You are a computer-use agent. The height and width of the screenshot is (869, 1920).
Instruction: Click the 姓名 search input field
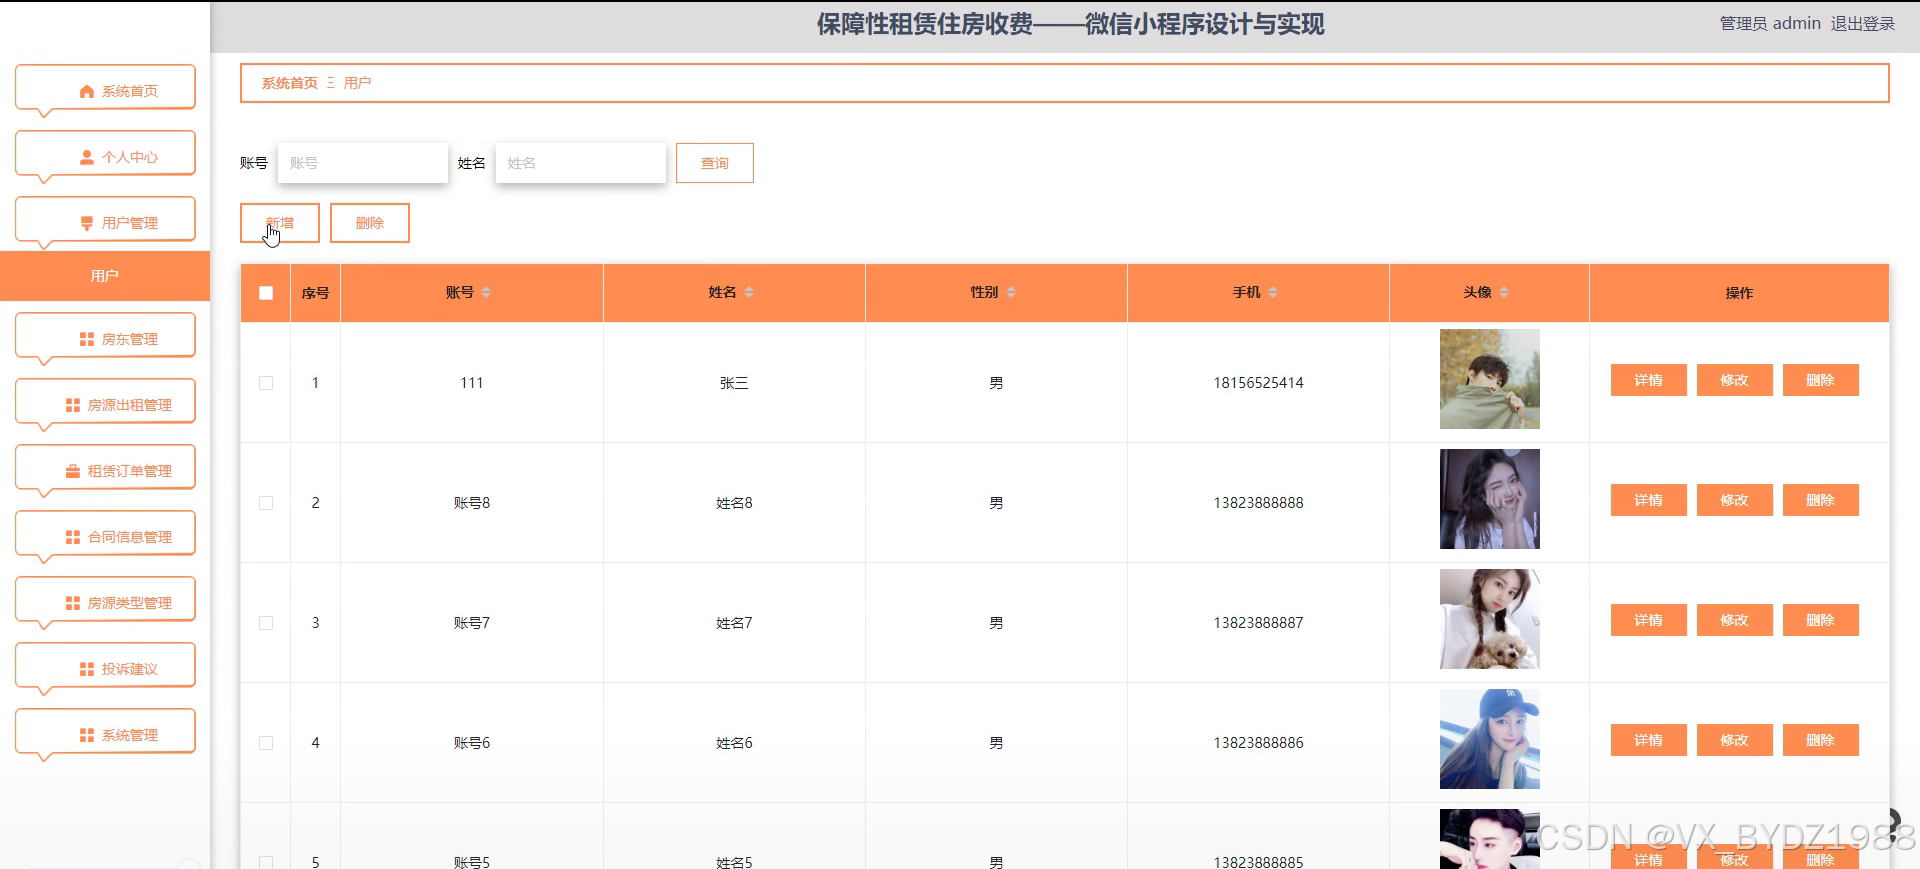pyautogui.click(x=581, y=163)
